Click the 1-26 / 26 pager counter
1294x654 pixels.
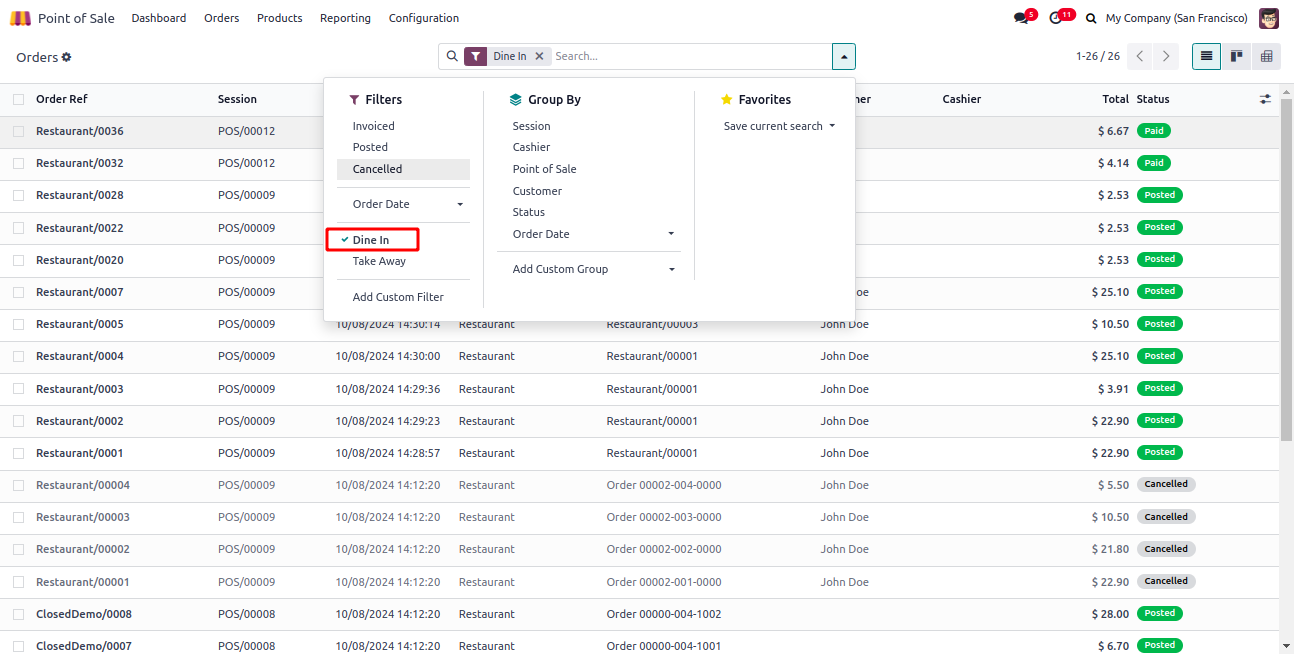coord(1098,56)
